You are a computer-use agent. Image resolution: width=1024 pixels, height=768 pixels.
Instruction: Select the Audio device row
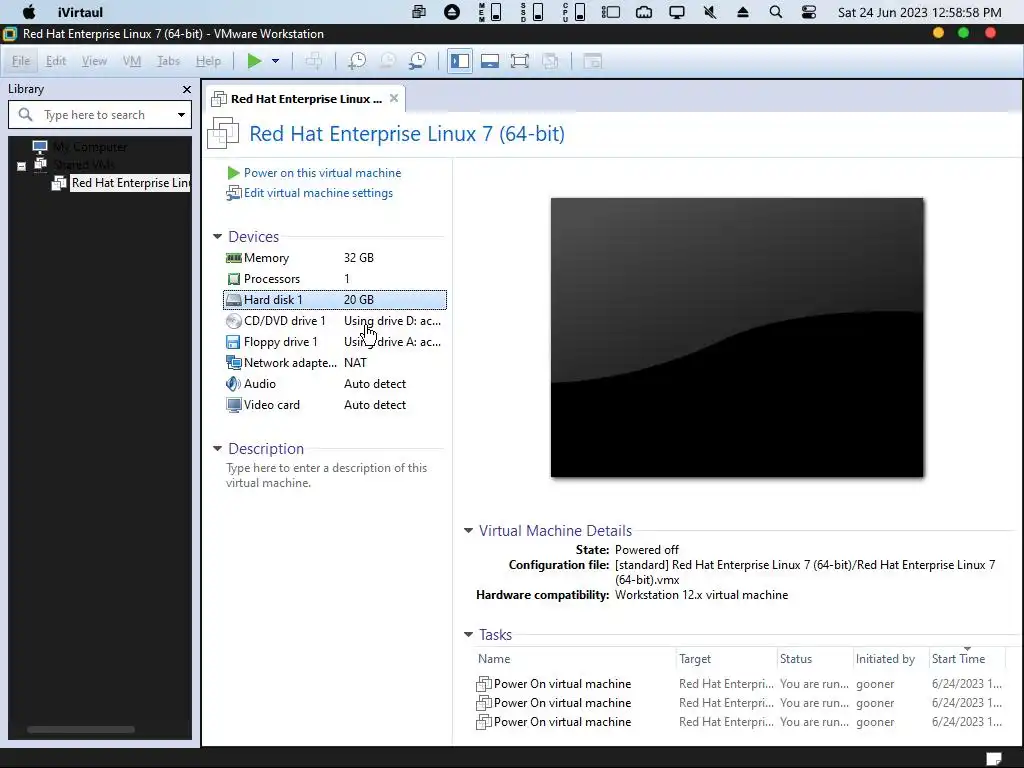(335, 383)
